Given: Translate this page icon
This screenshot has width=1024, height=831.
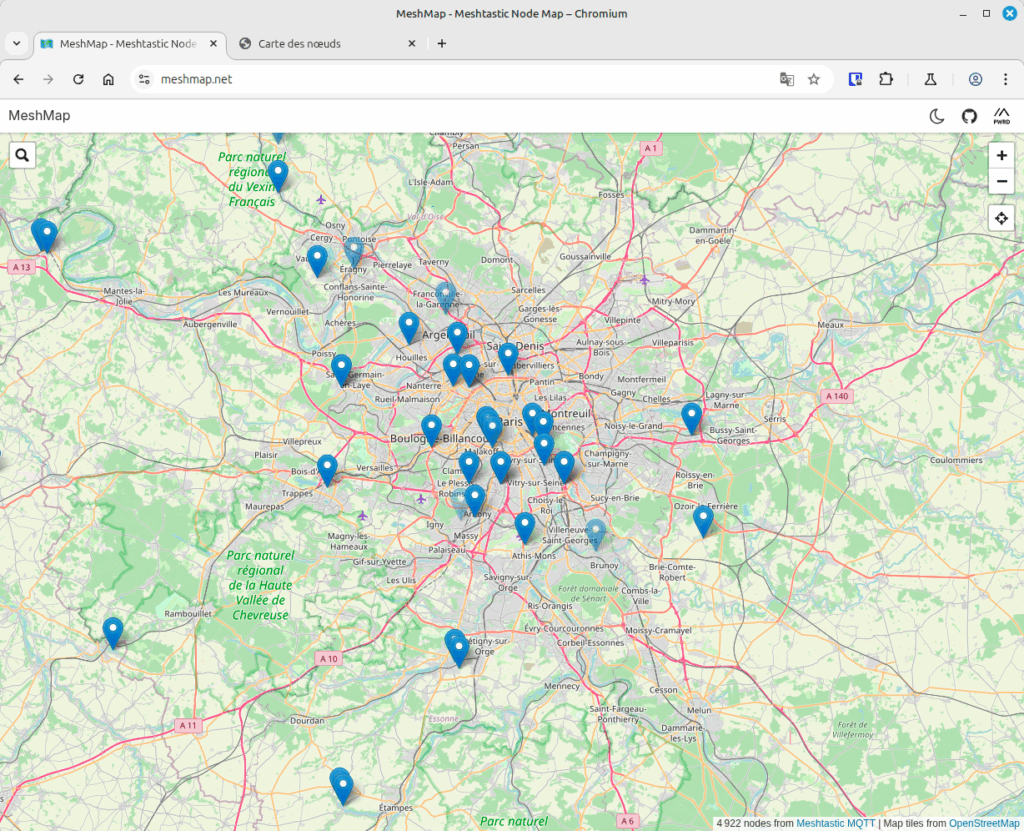Looking at the screenshot, I should point(787,79).
